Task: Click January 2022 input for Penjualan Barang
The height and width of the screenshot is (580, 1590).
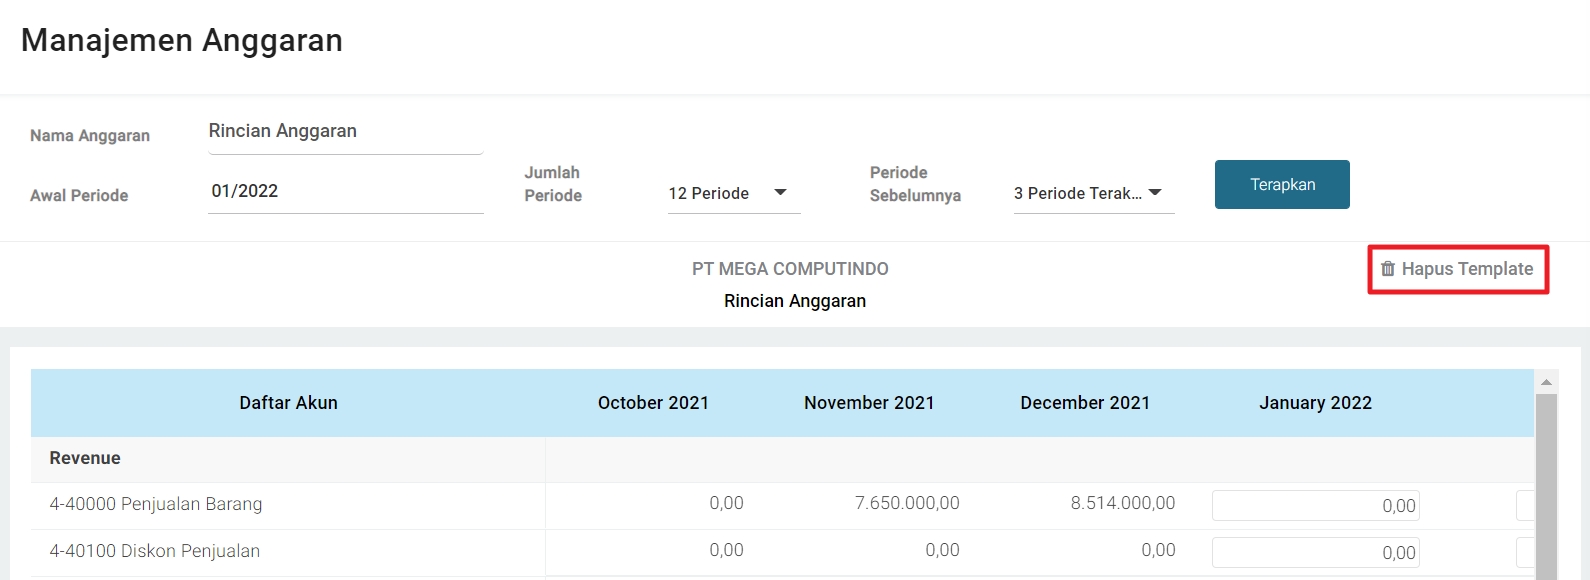Action: [x=1315, y=506]
